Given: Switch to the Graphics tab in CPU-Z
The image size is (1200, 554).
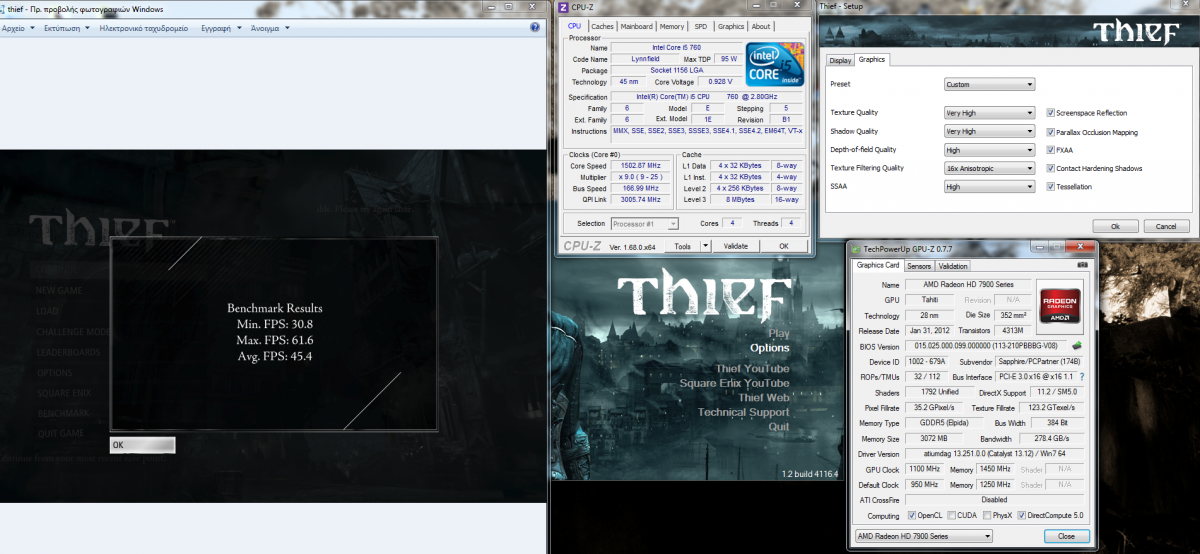Looking at the screenshot, I should tap(731, 27).
